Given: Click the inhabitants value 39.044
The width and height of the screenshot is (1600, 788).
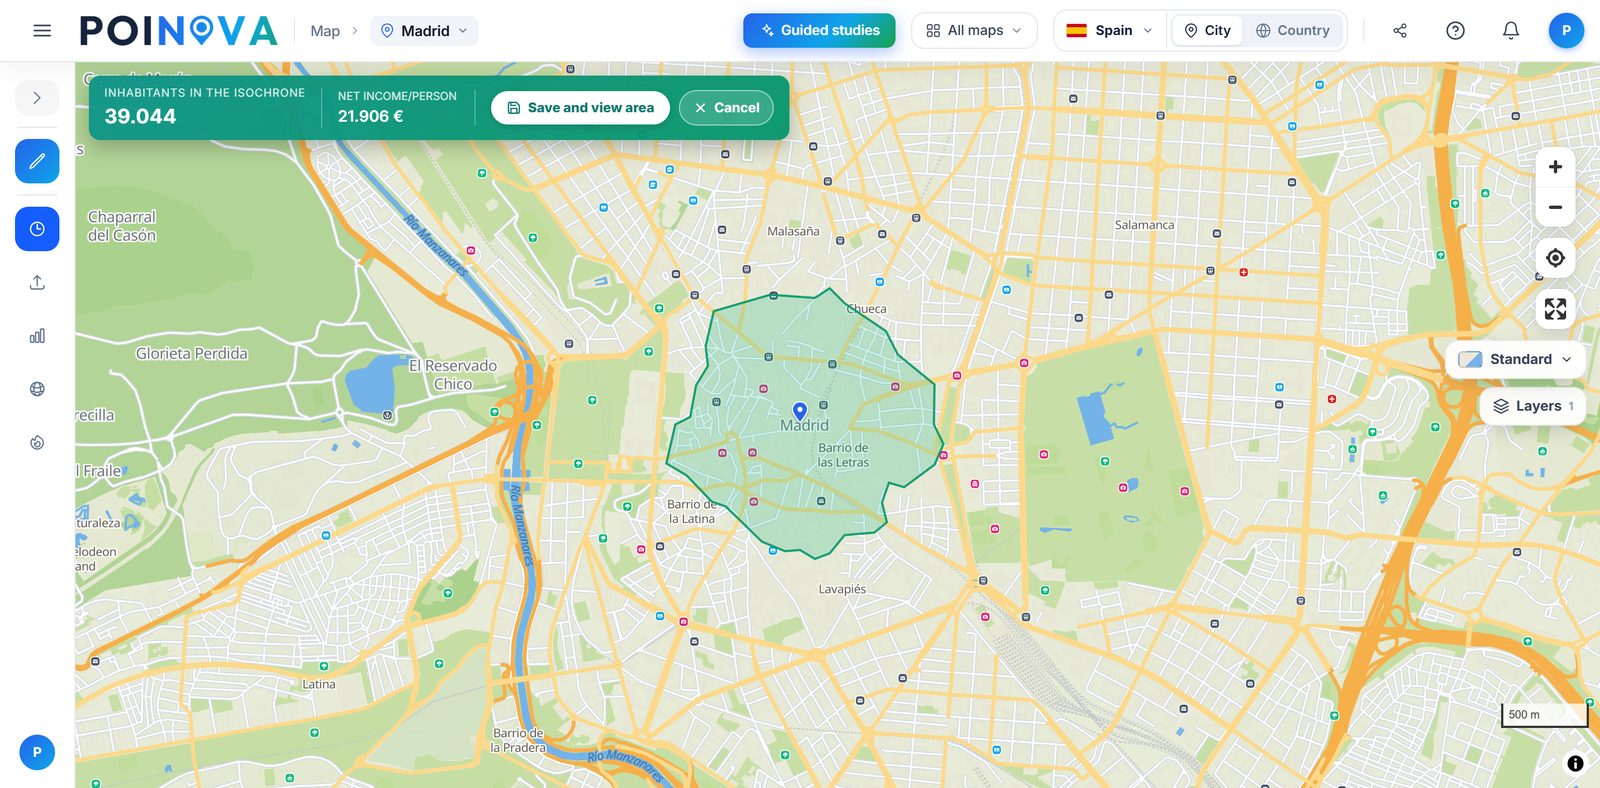Looking at the screenshot, I should coord(140,116).
